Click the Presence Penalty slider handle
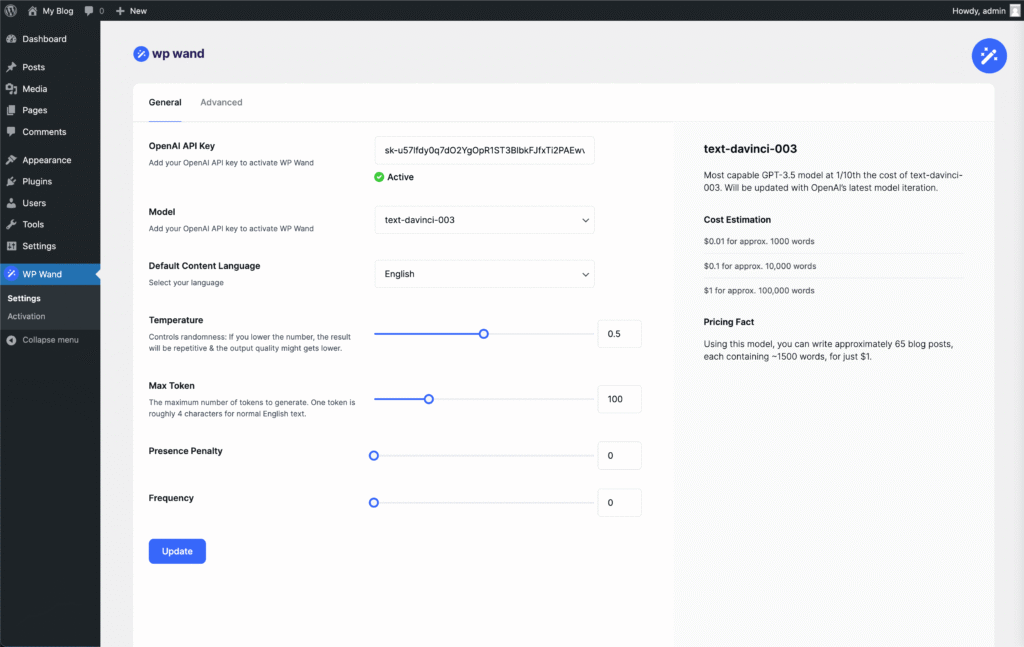Viewport: 1024px width, 647px height. point(374,456)
